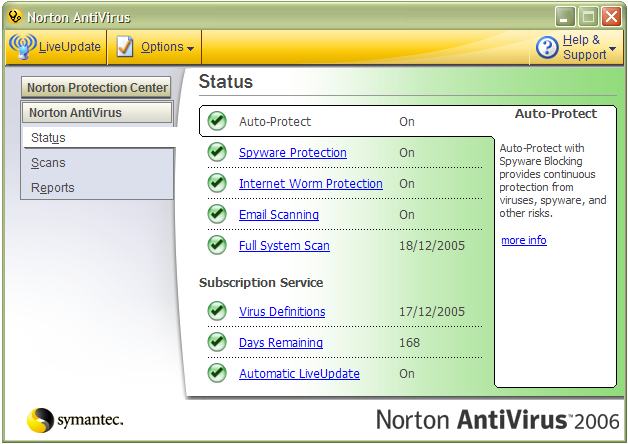Click the 18/12/2005 scan date

pos(432,245)
